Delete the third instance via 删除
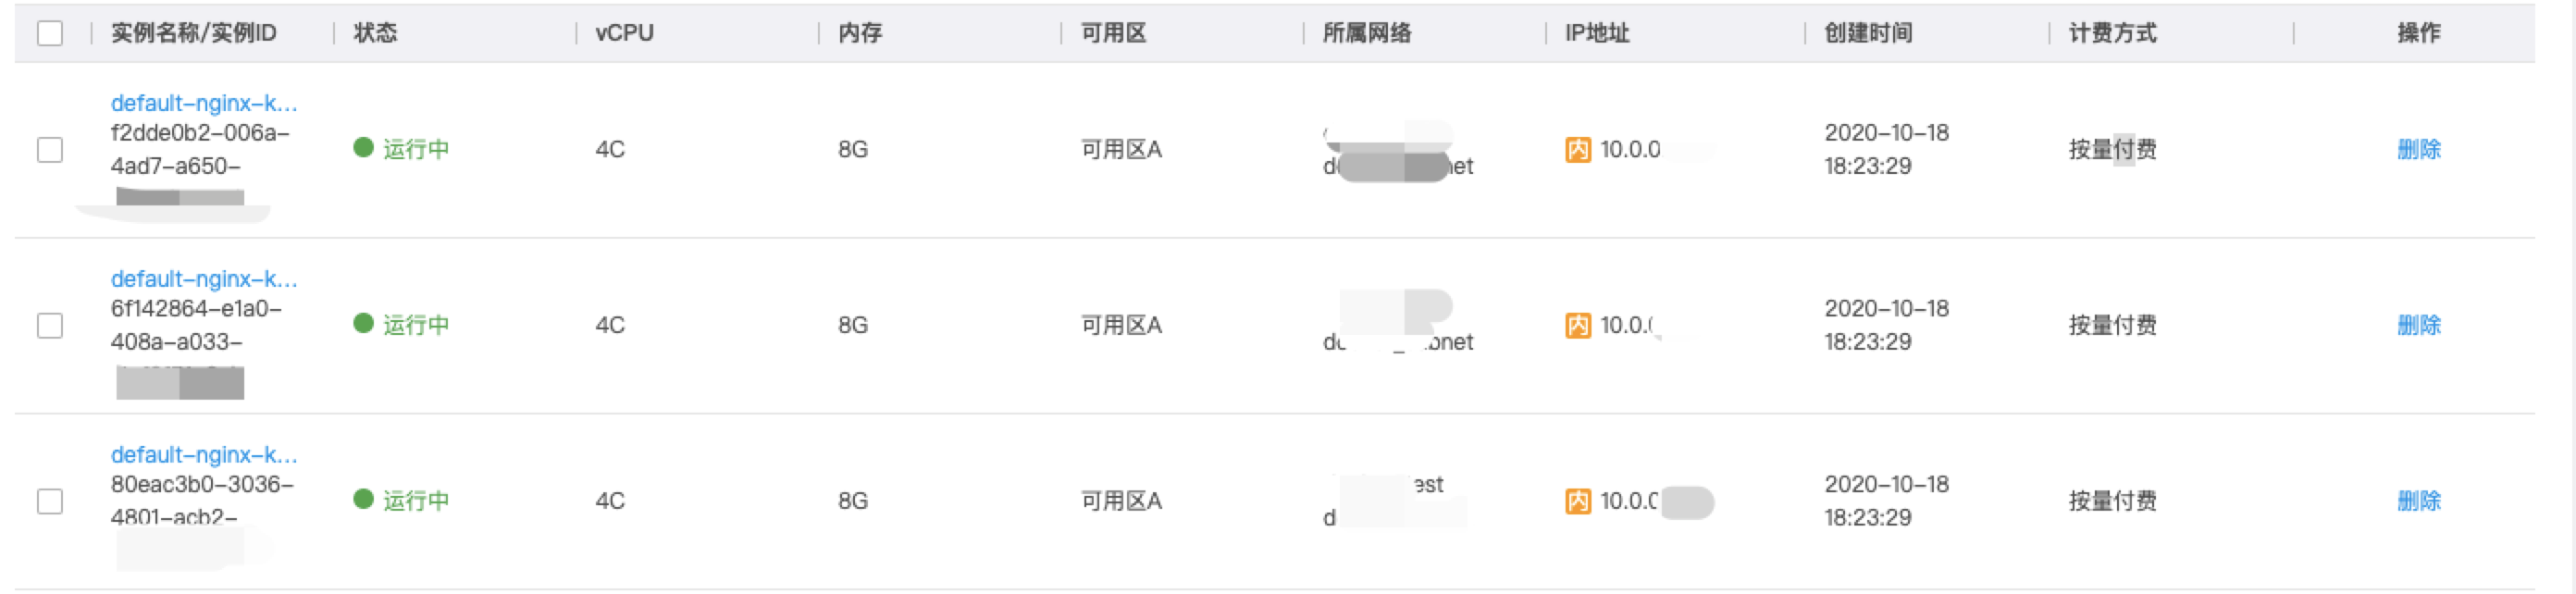The height and width of the screenshot is (594, 2576). (2418, 501)
